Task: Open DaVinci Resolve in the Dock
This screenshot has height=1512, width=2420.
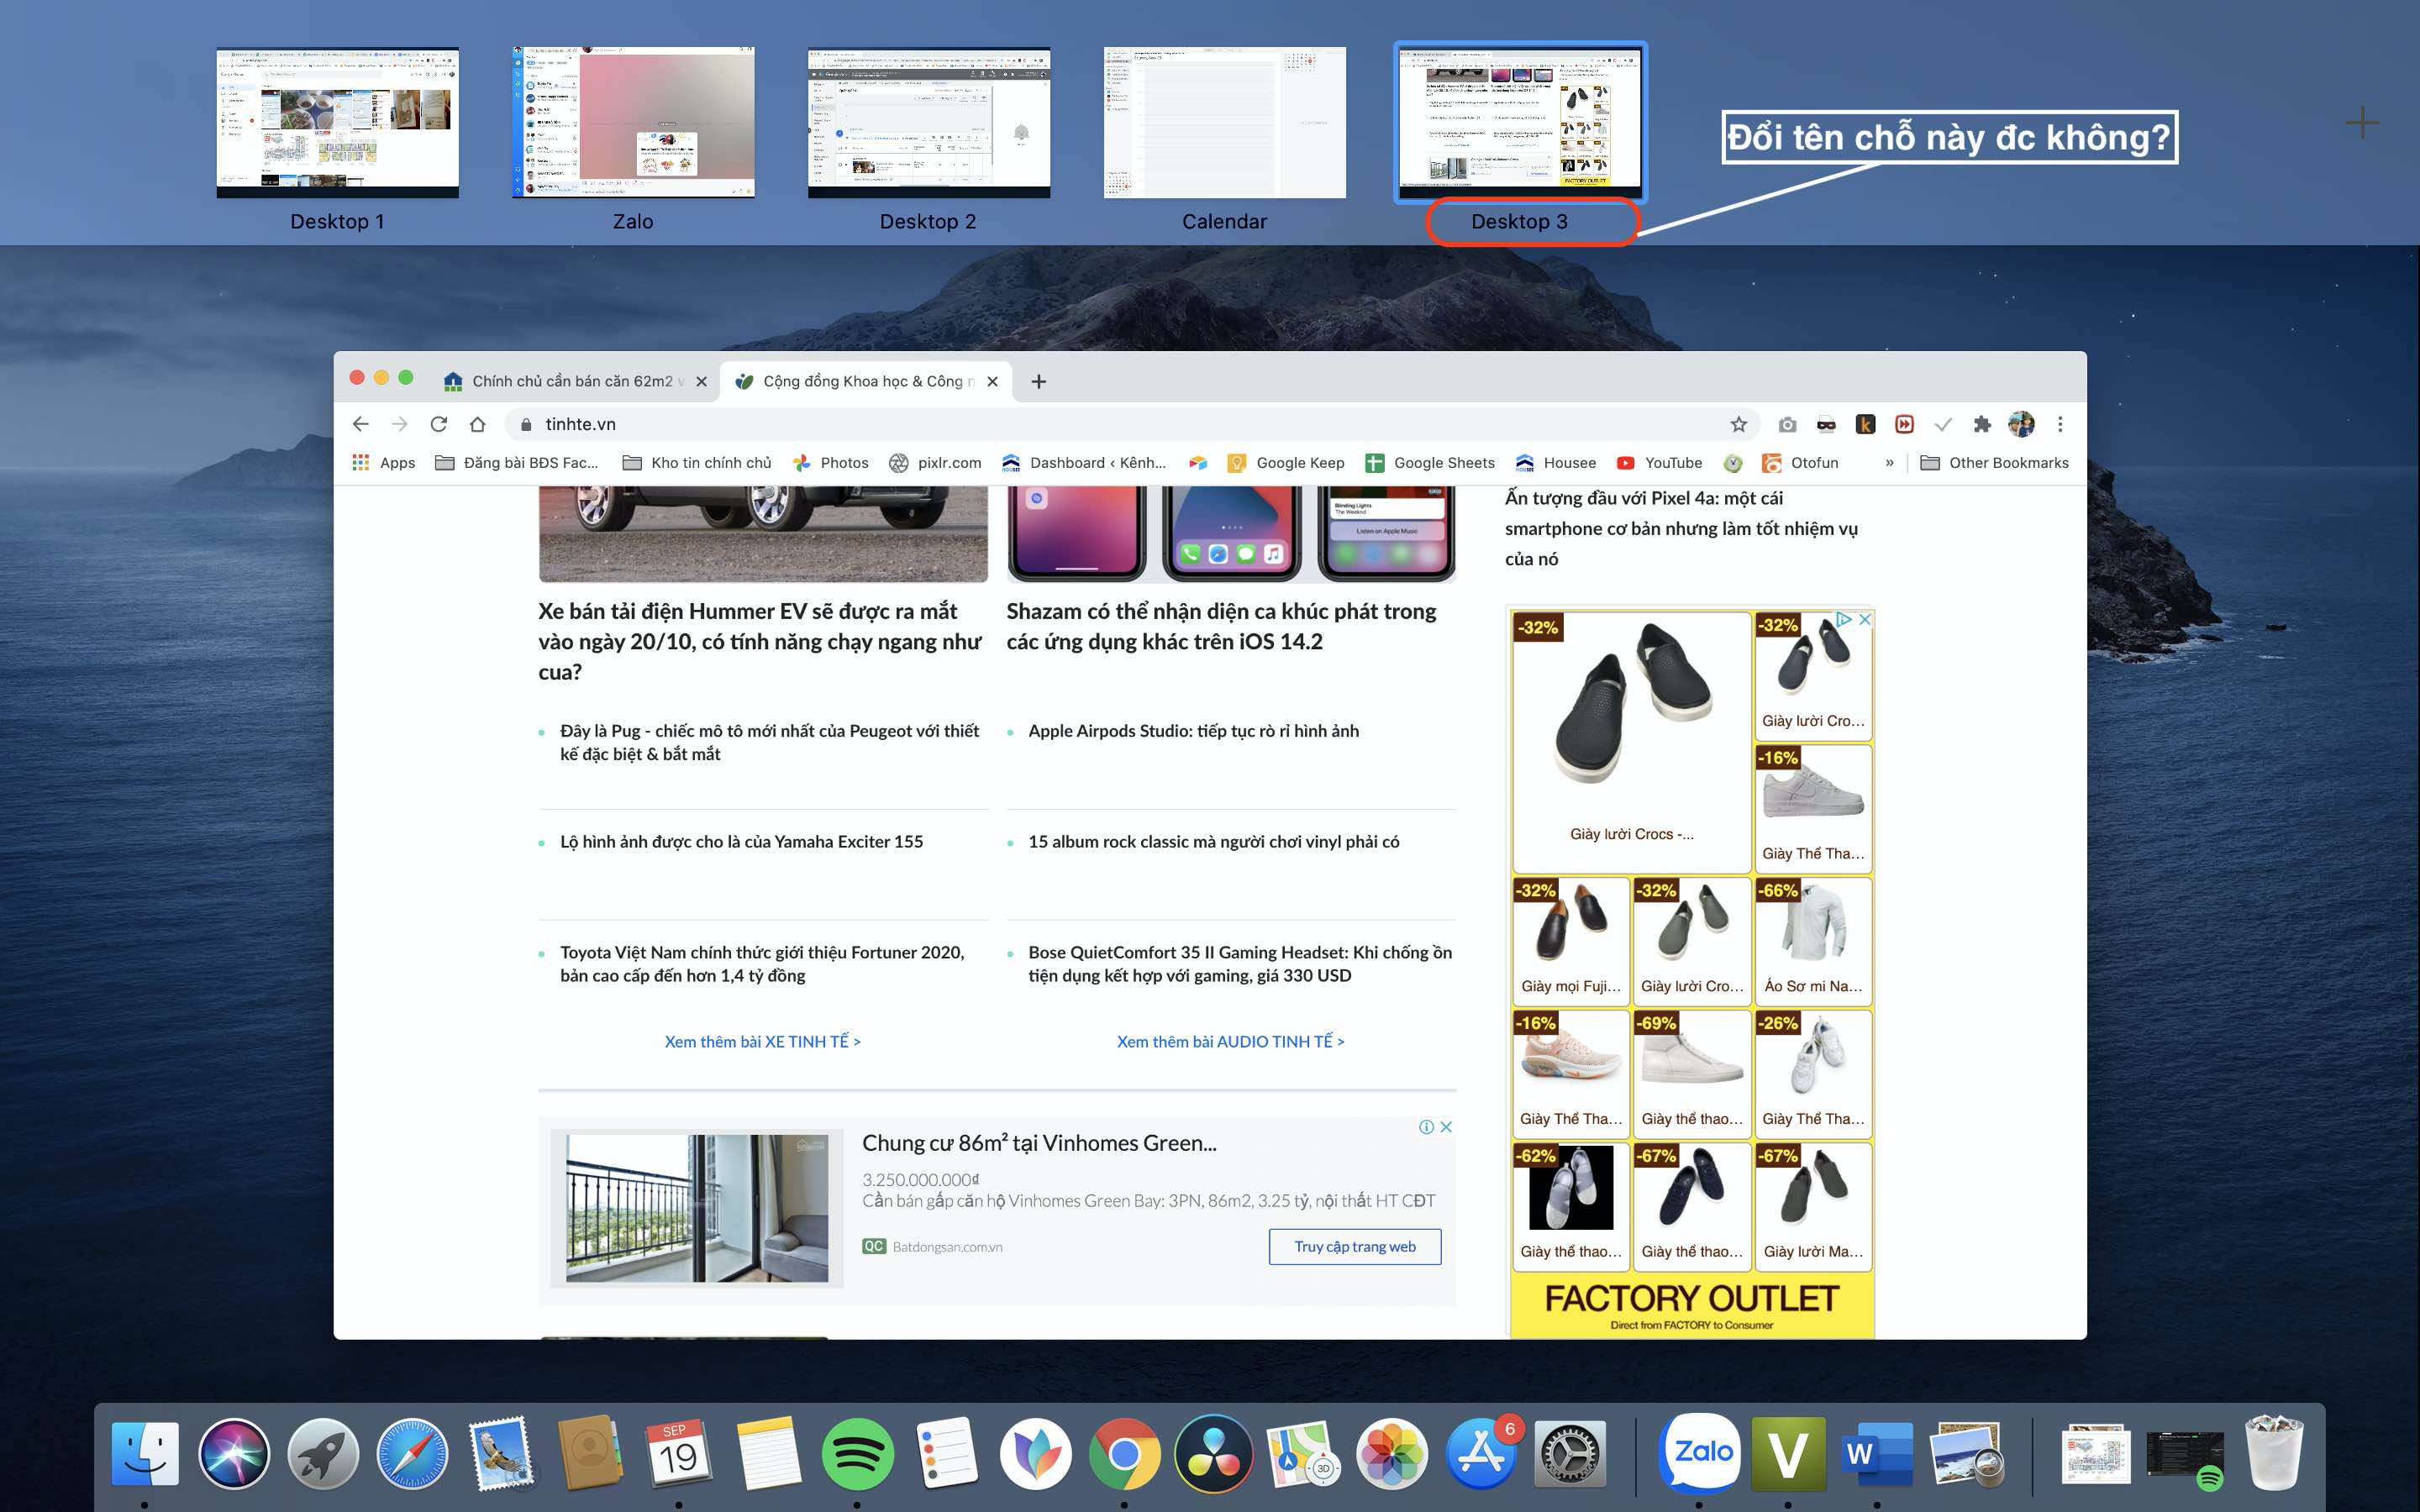Action: click(1213, 1453)
